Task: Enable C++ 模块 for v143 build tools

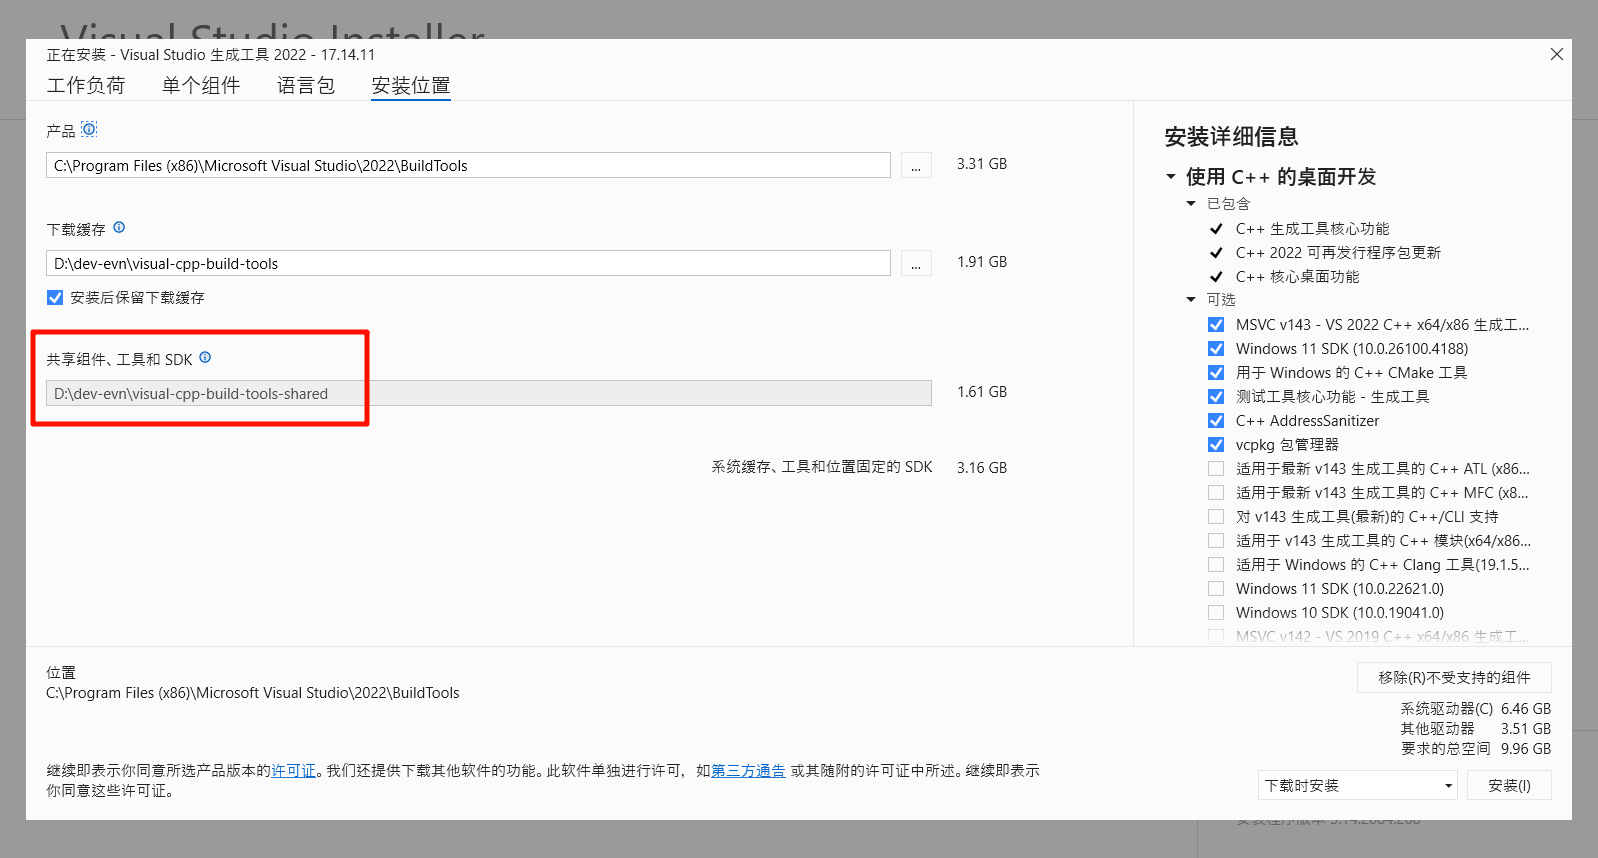Action: [1216, 540]
